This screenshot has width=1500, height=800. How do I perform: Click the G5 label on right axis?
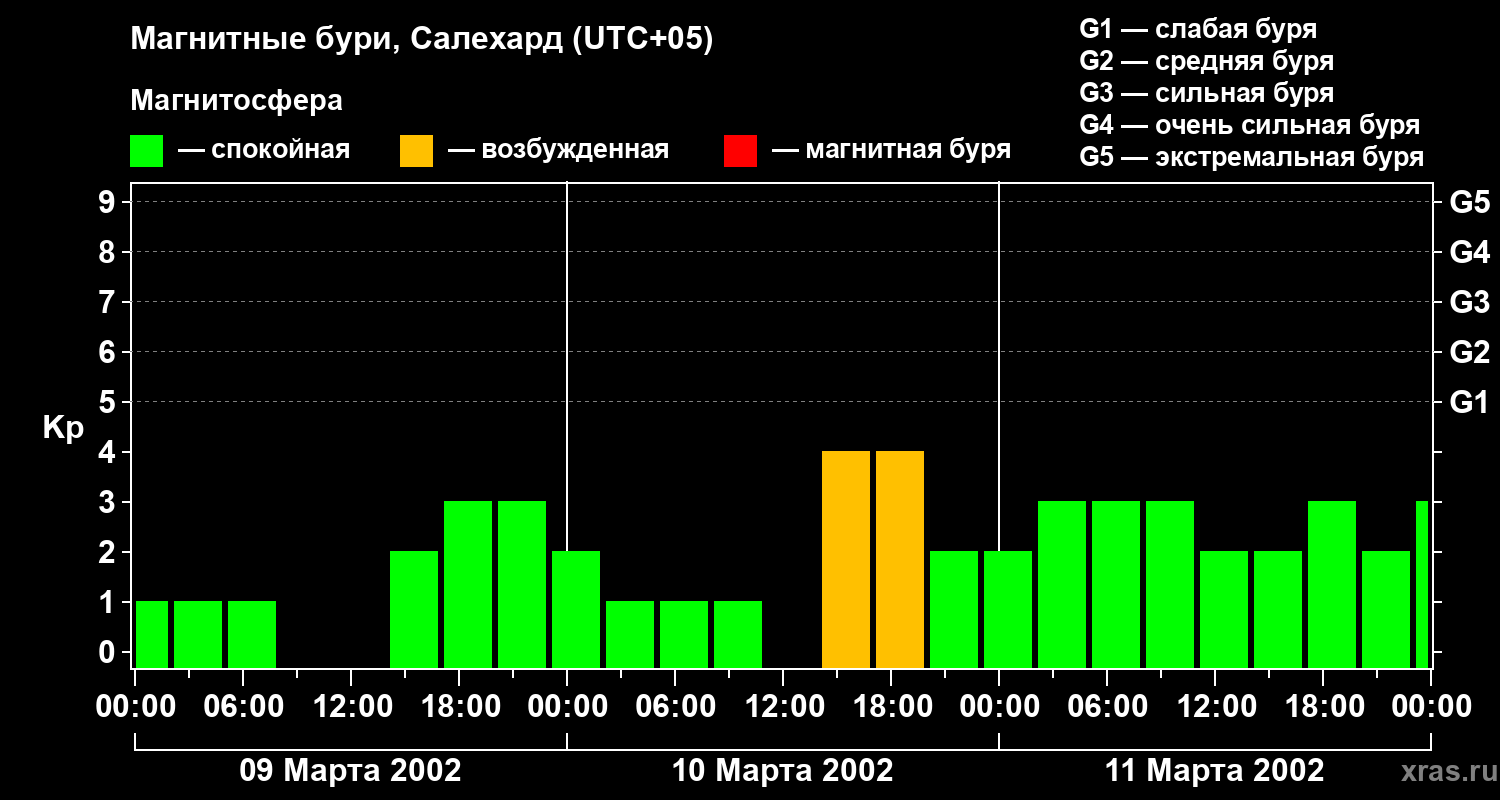[x=1469, y=202]
